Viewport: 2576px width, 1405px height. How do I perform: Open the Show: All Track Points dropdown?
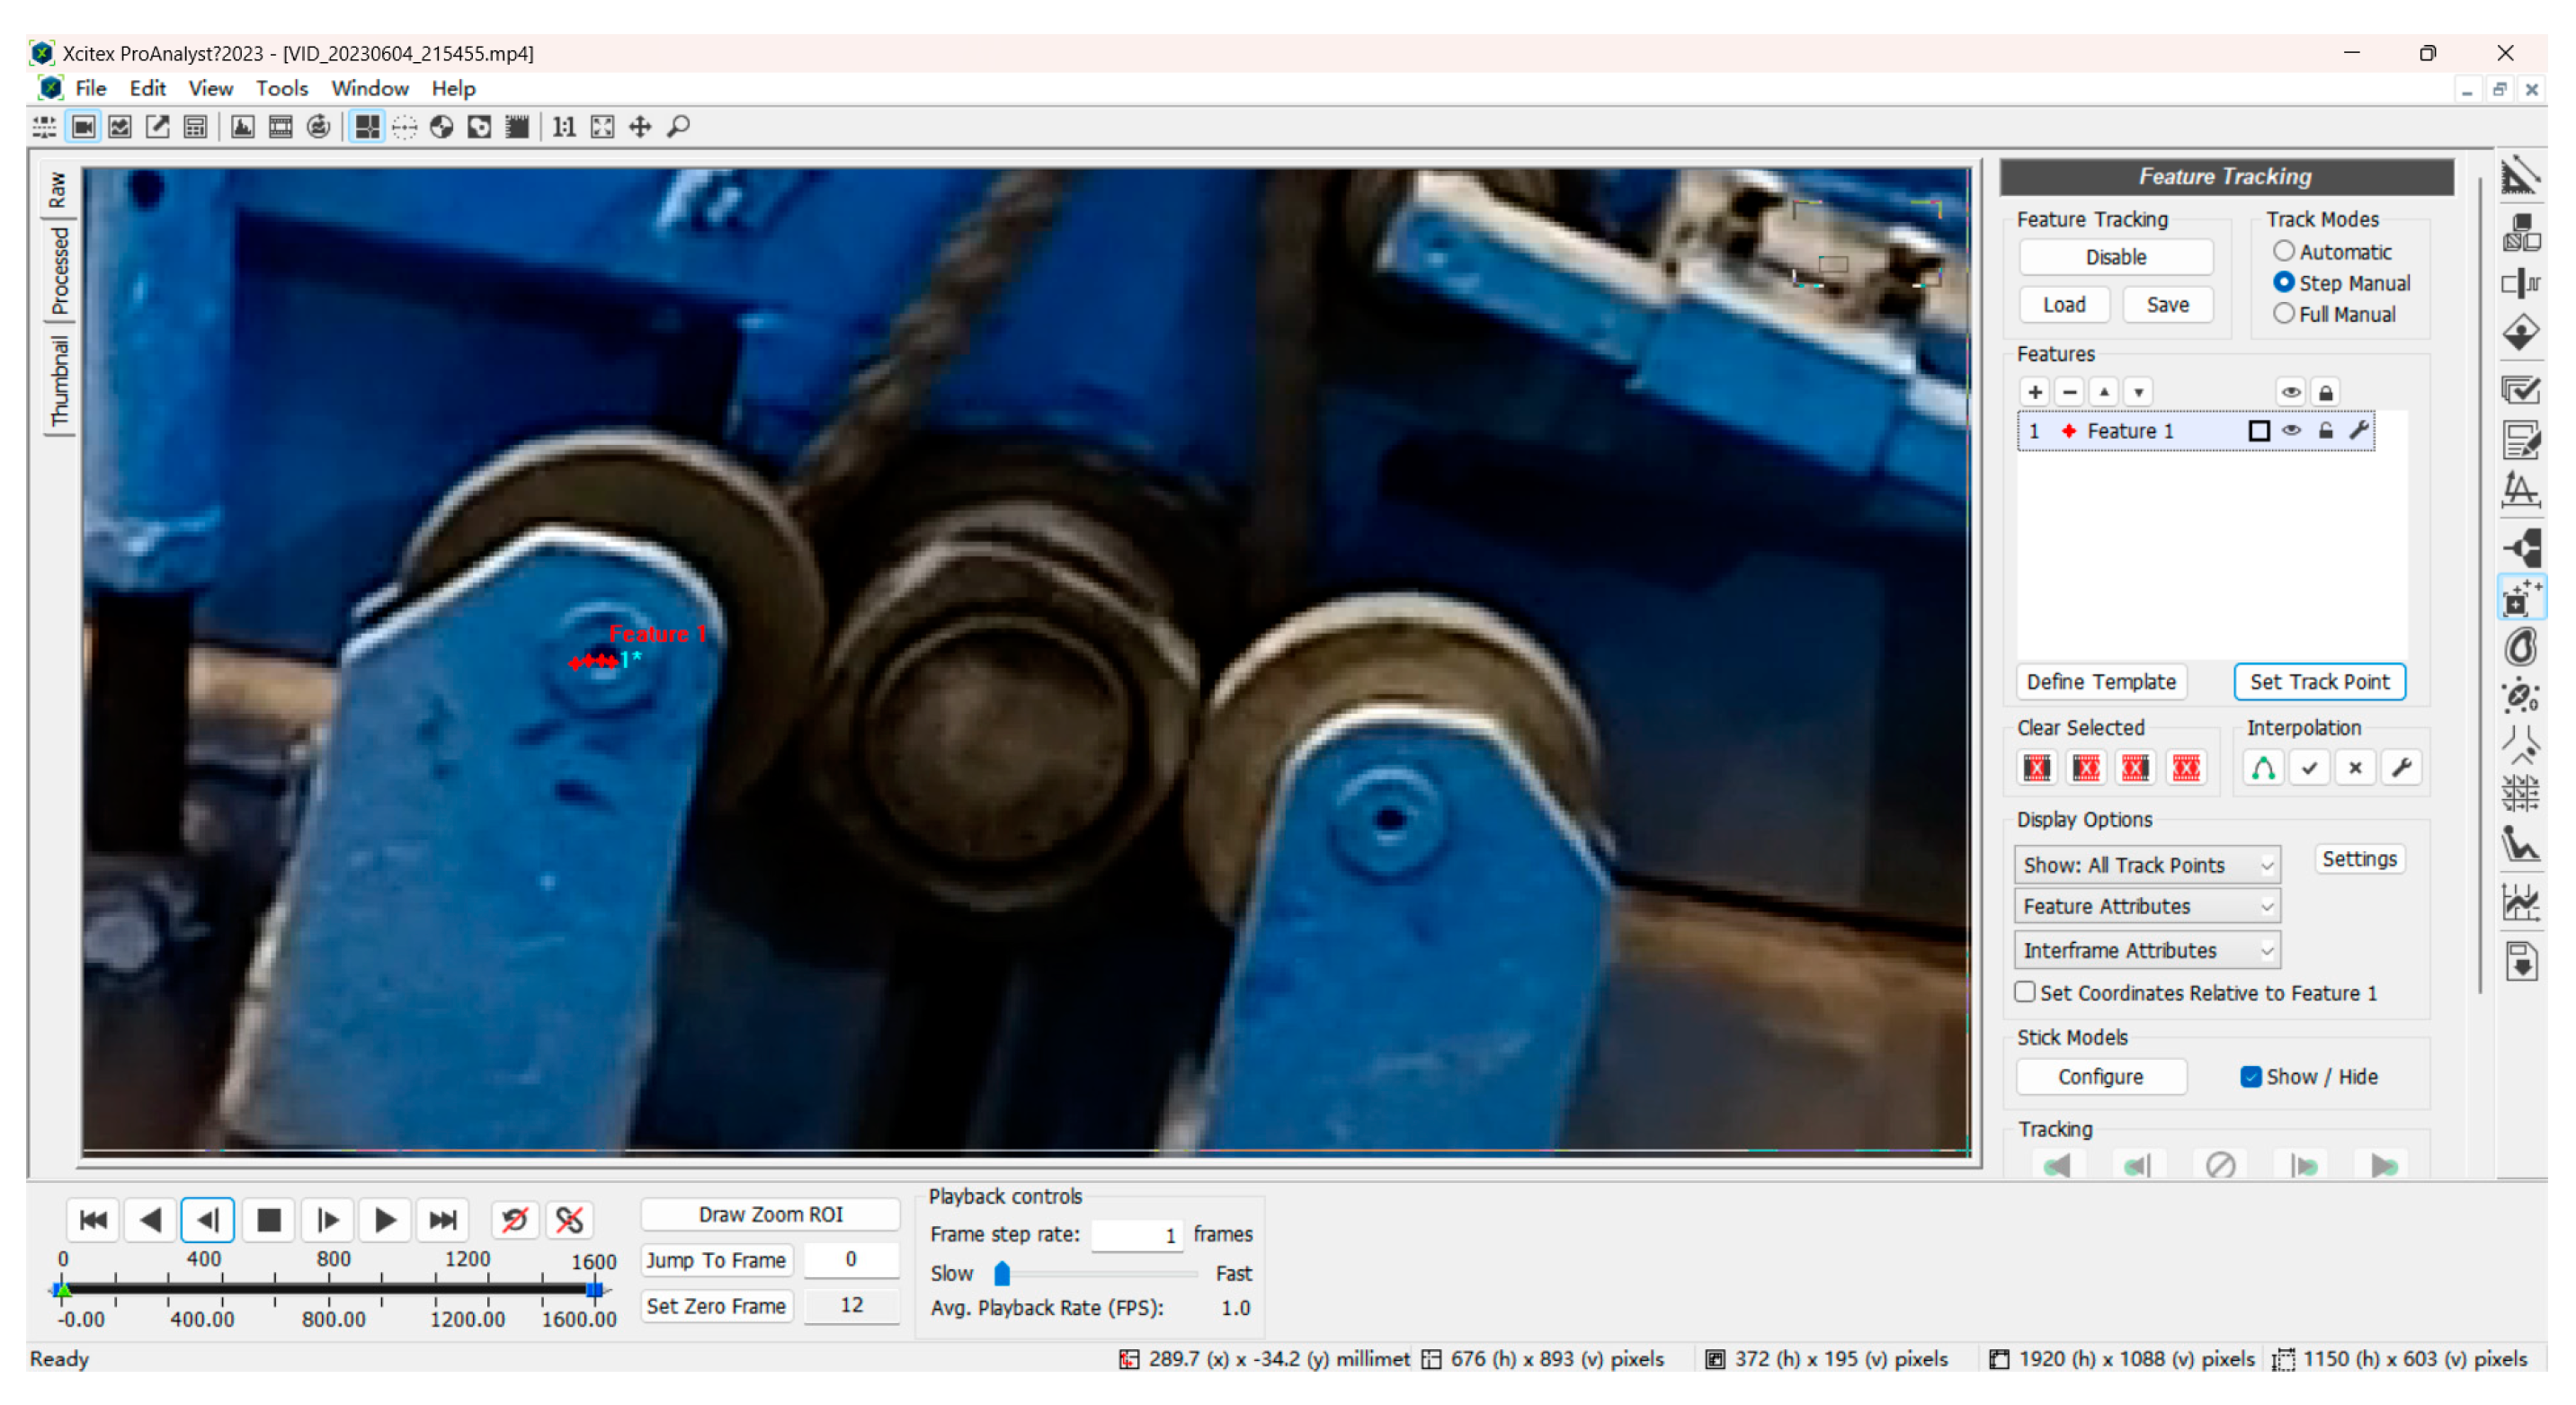(x=2146, y=865)
